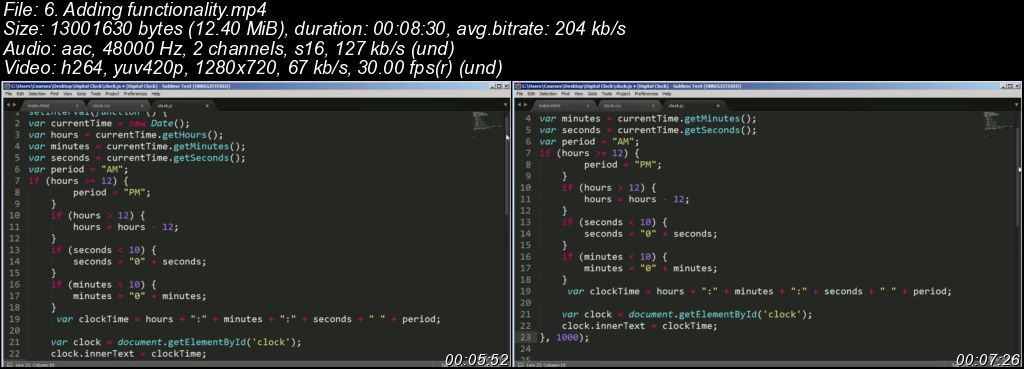Image resolution: width=1024 pixels, height=369 pixels.
Task: Open the Preferences menu in right Sublime window
Action: coord(646,93)
